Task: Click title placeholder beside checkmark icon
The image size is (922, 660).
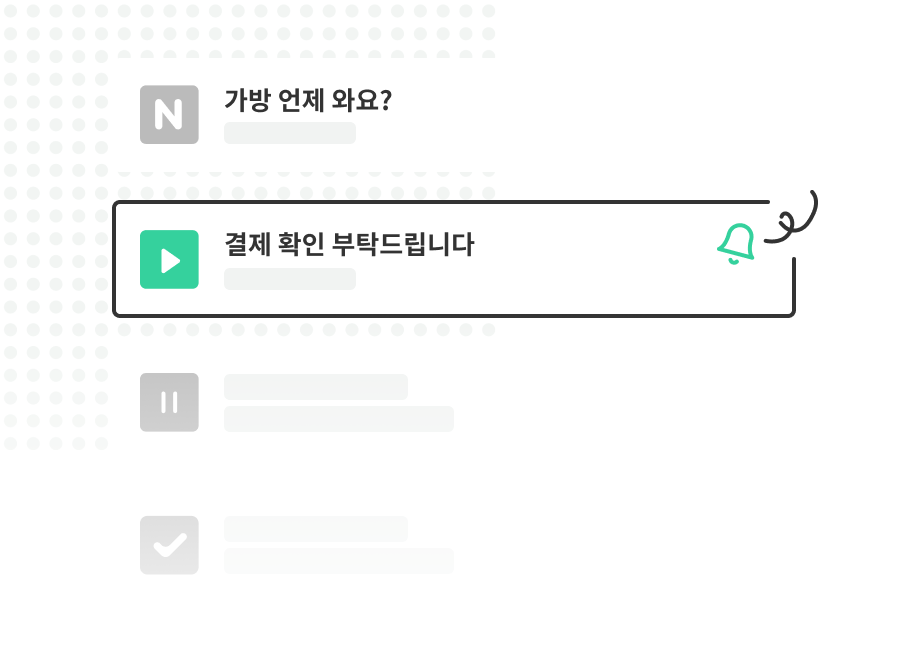Action: point(316,529)
